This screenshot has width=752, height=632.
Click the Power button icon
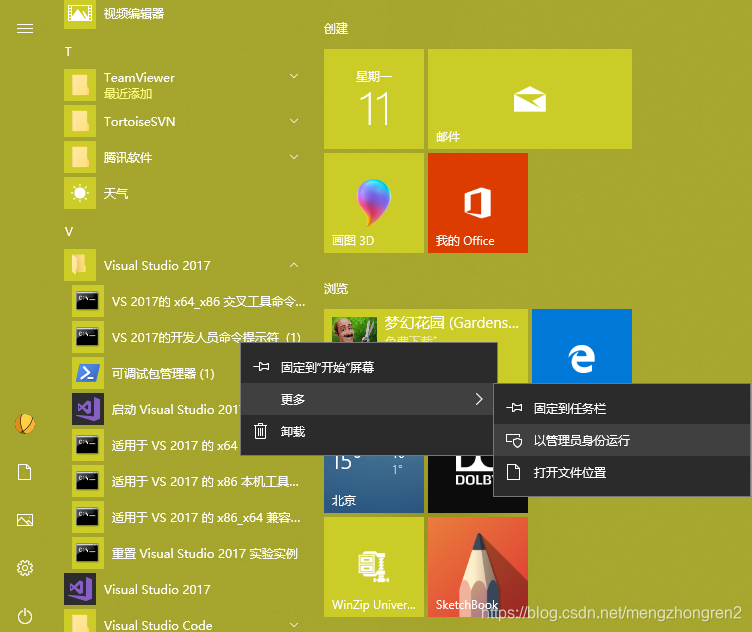click(x=25, y=616)
